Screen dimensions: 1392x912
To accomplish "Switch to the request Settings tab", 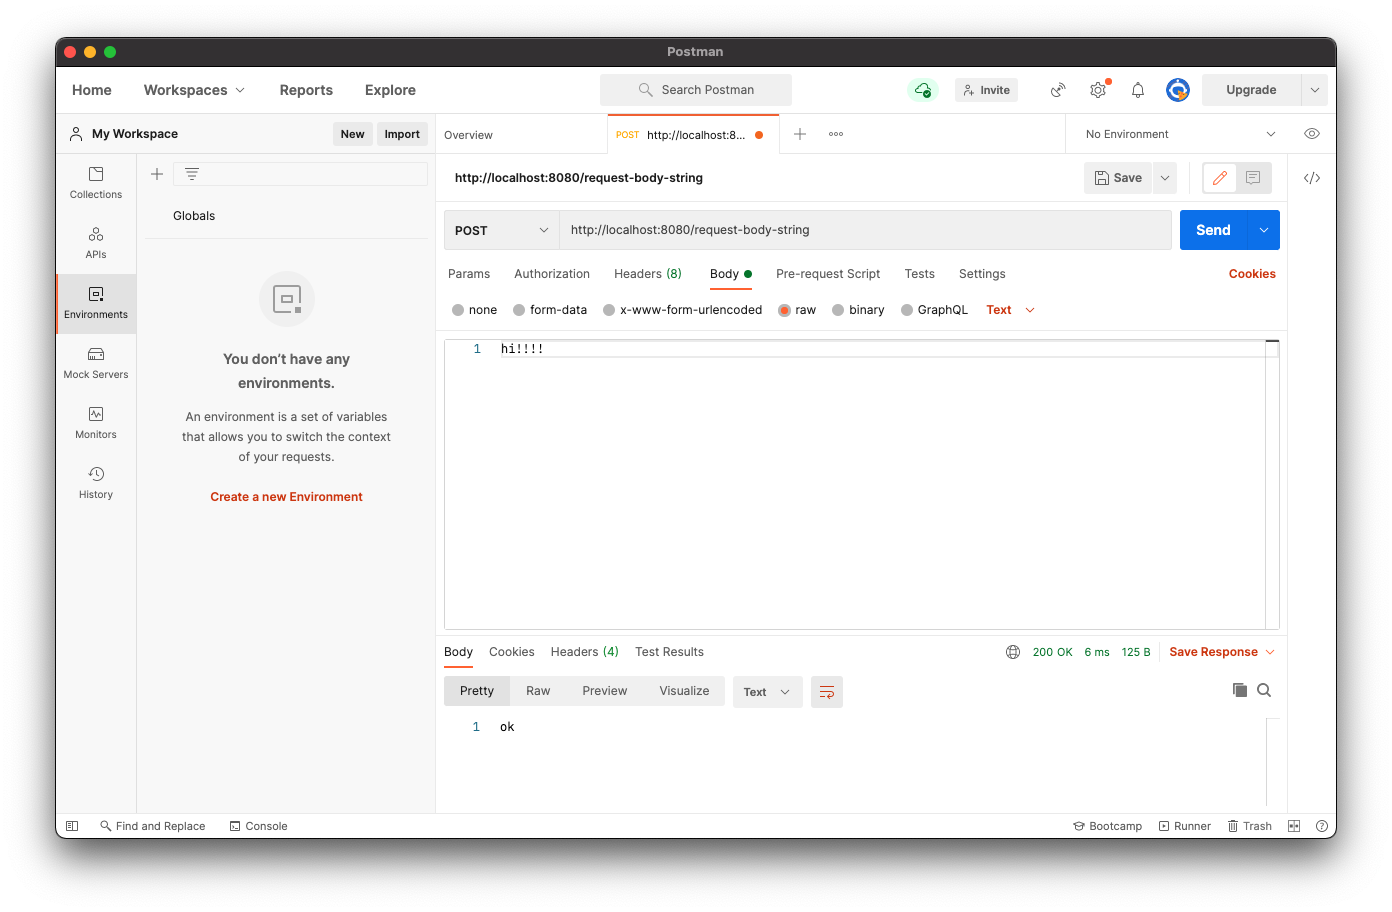I will coord(982,274).
